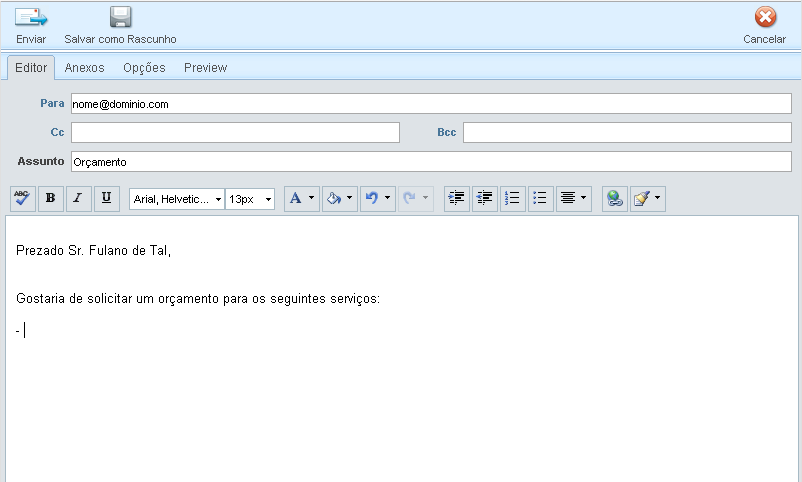Toggle italic formatting

tap(79, 198)
